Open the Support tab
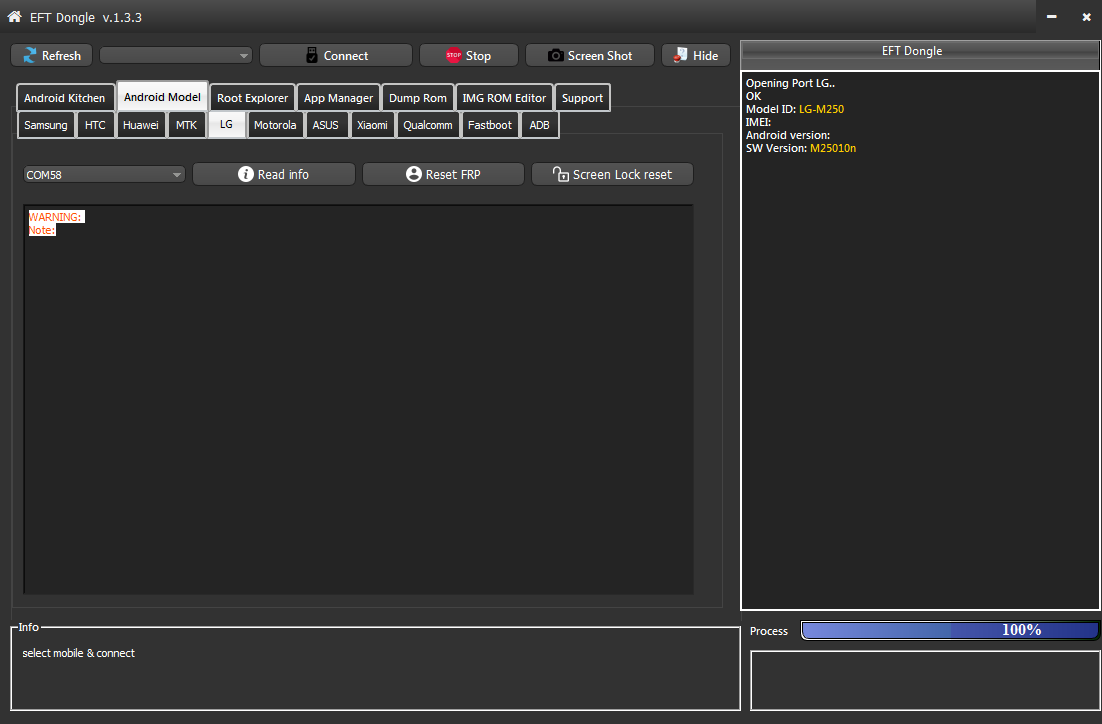This screenshot has width=1102, height=724. 582,98
